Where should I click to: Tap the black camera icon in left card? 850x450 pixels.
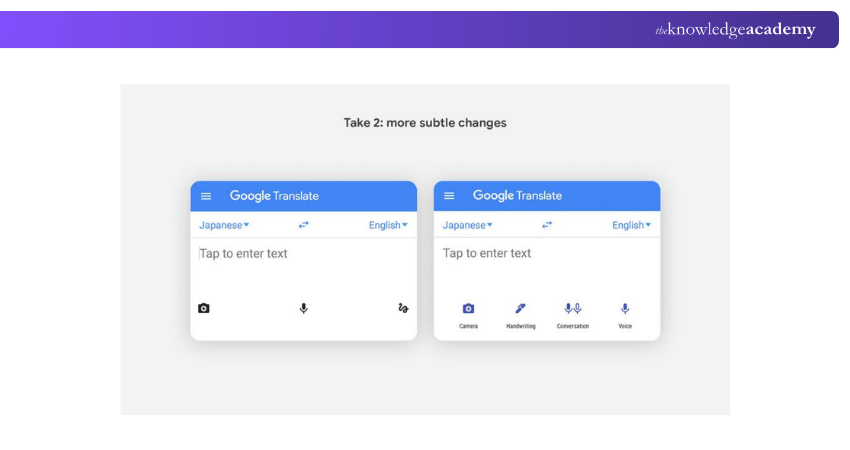(x=204, y=308)
